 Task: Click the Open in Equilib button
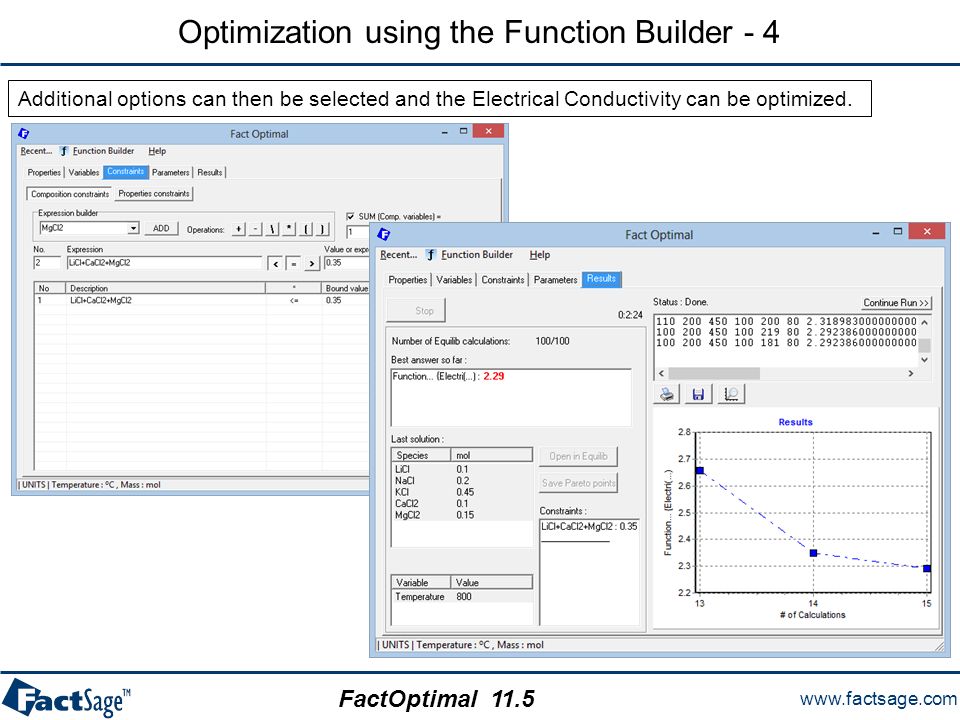(x=578, y=456)
